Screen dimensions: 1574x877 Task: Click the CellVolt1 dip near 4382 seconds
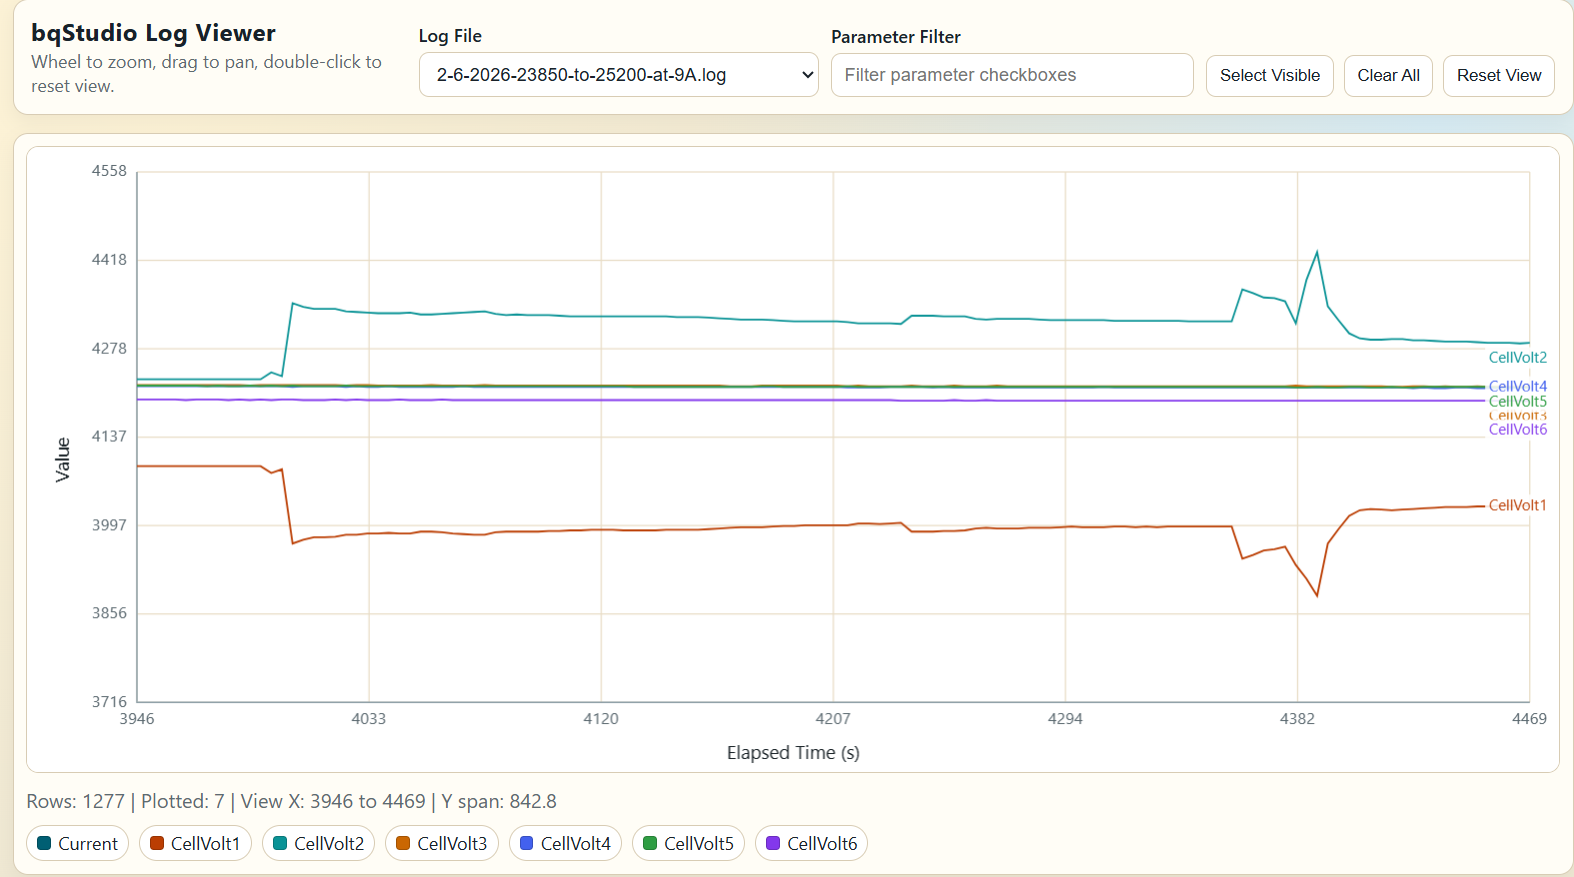point(1317,596)
